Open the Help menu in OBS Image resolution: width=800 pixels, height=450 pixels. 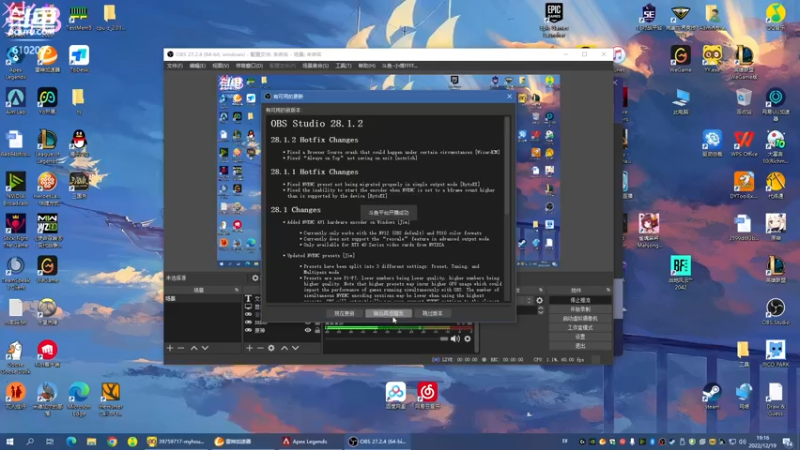point(366,66)
